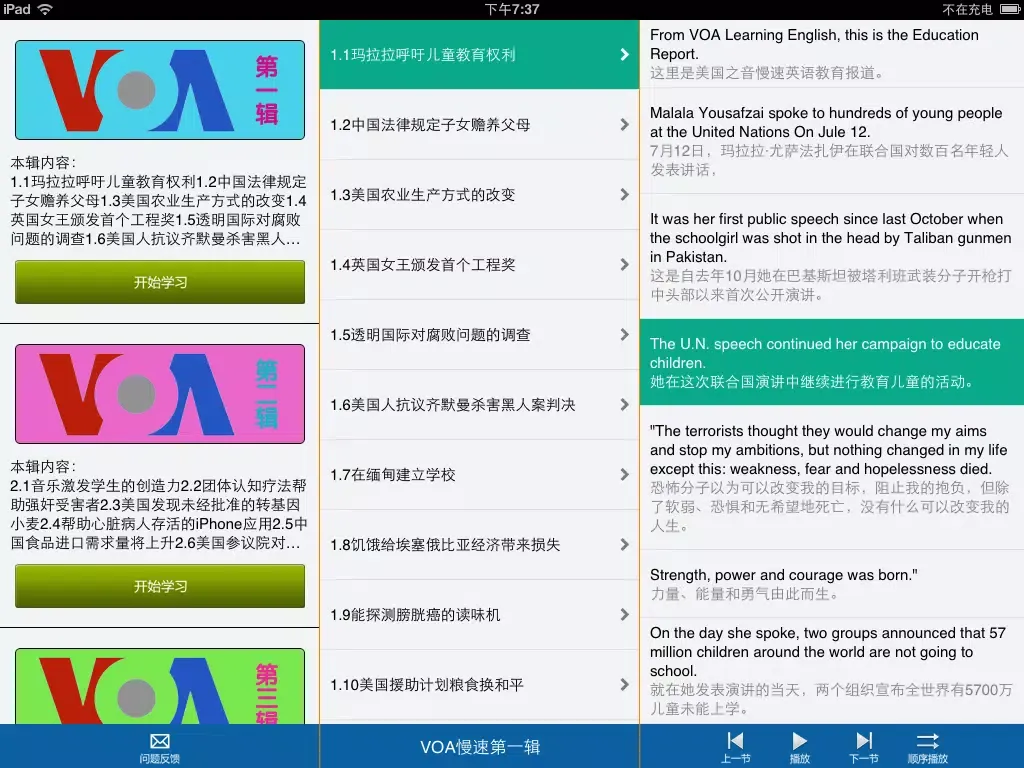Expand chevron for lesson 1.7
The image size is (1024, 768).
(624, 475)
